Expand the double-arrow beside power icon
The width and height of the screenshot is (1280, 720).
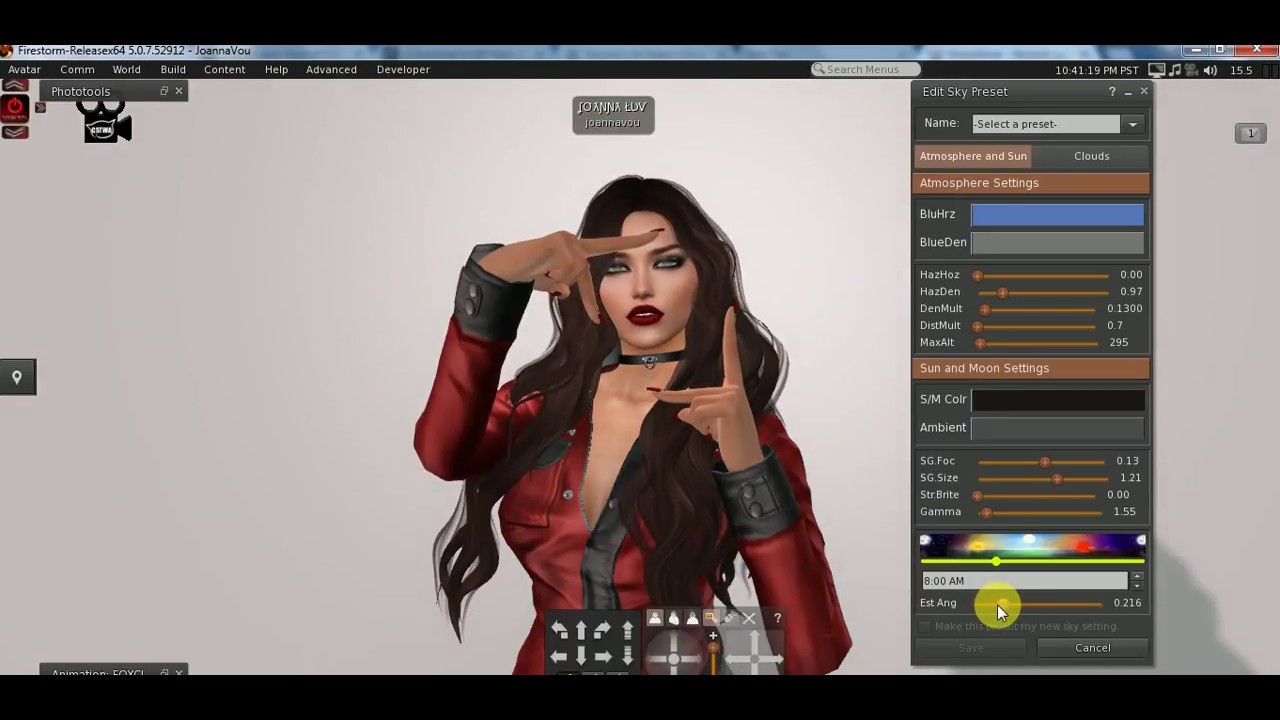click(41, 107)
